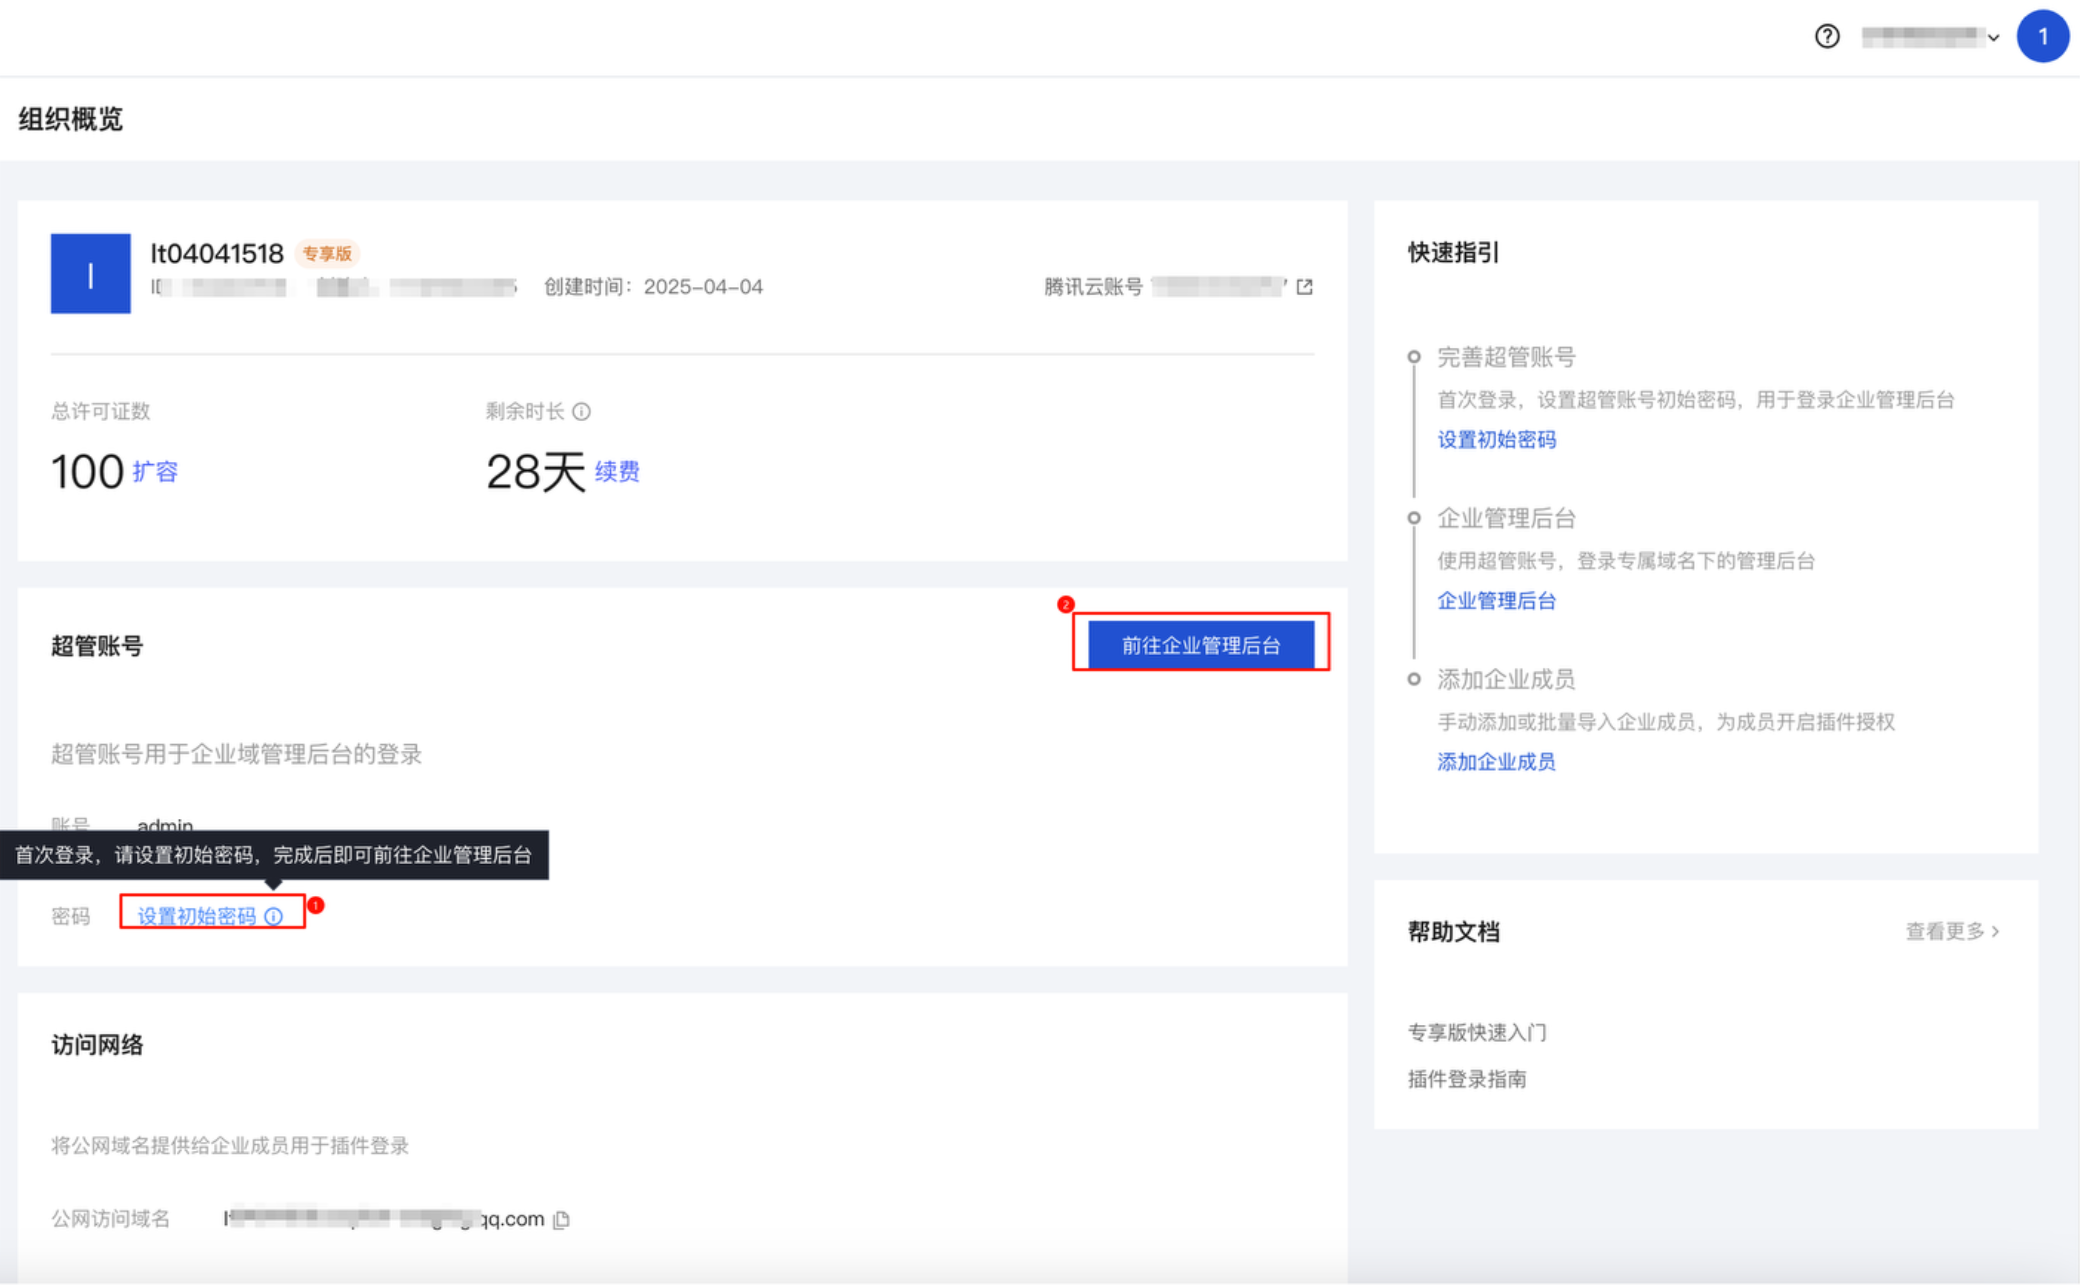
Task: Click the 帮助文档 section heading
Action: point(1454,932)
